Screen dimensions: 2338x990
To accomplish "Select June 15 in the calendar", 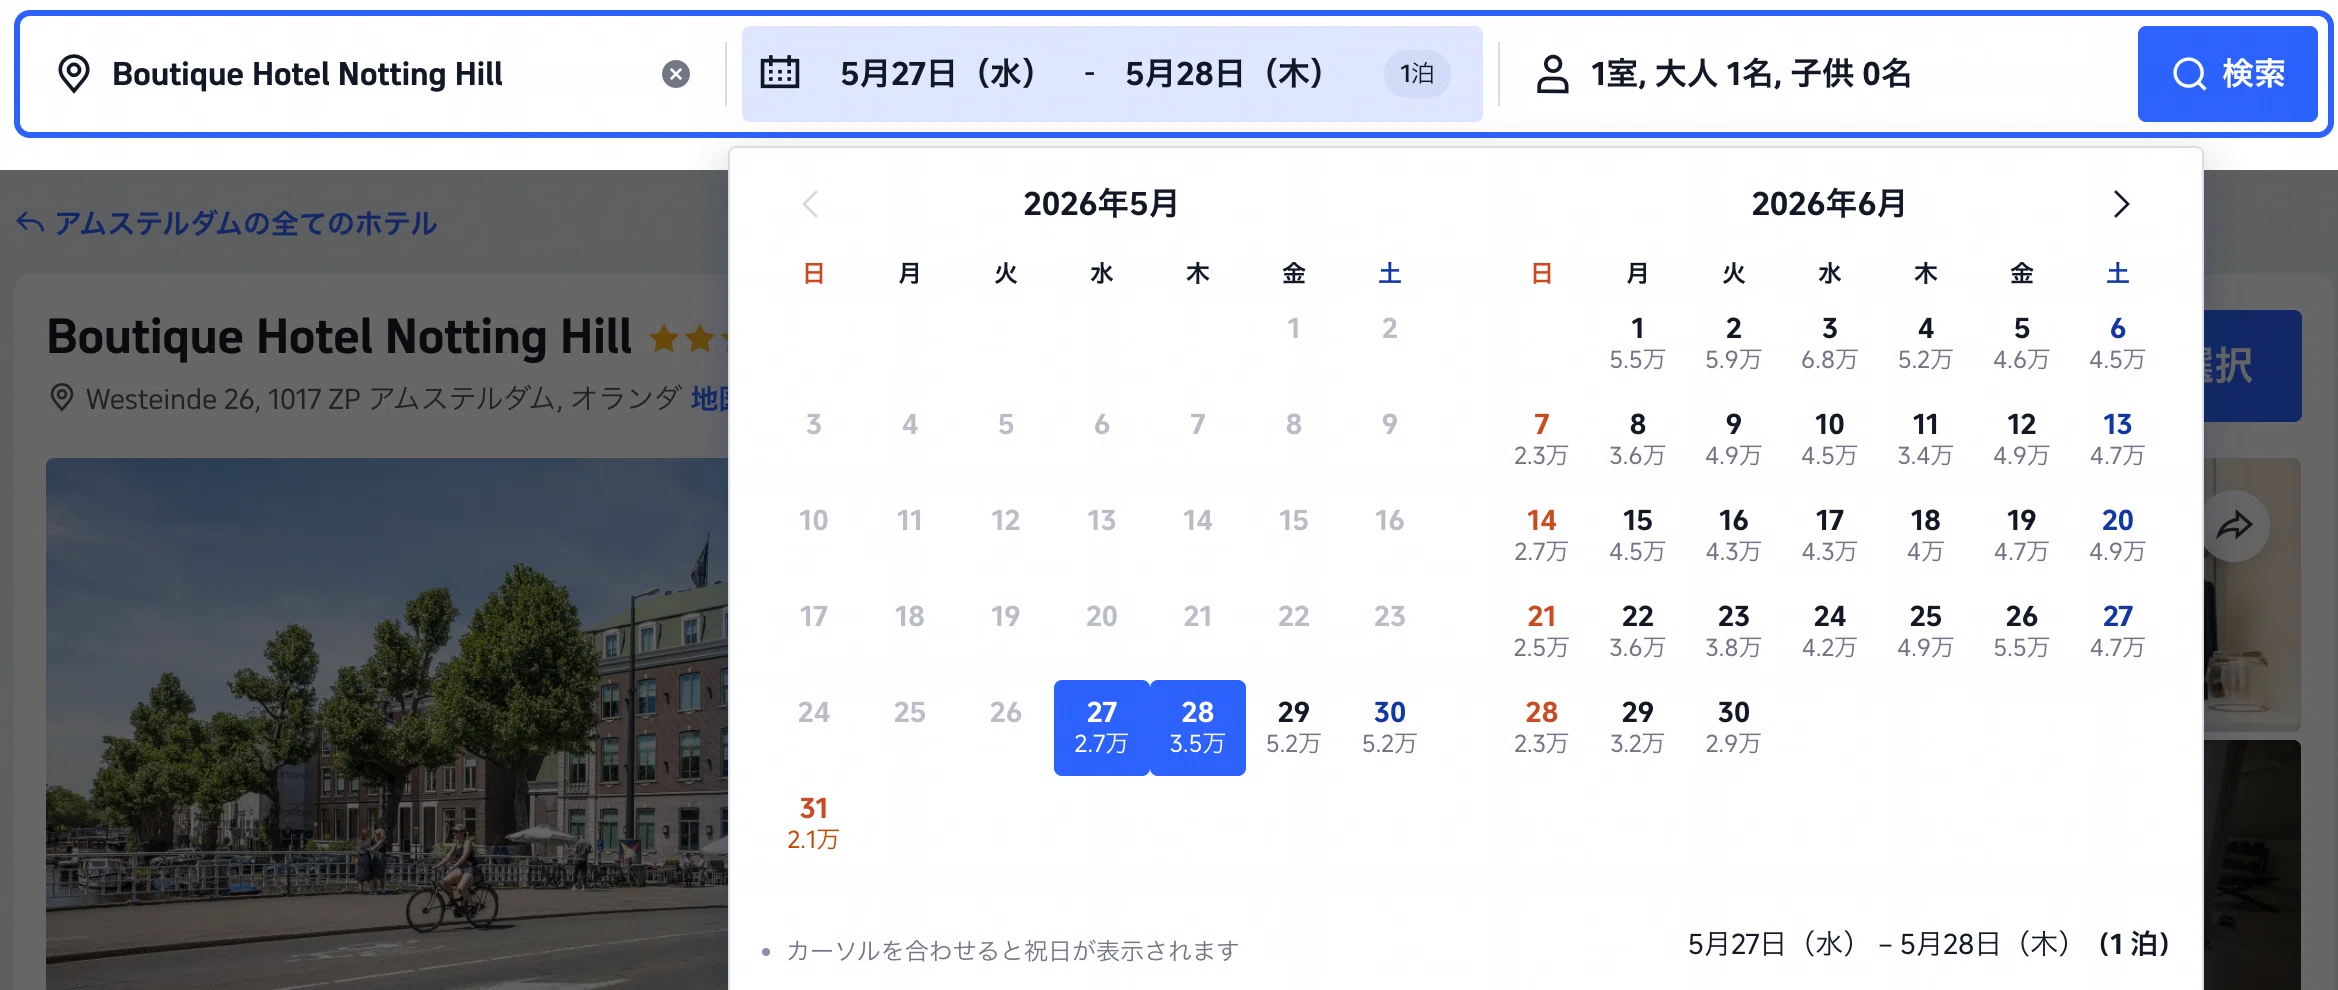I will point(1638,535).
